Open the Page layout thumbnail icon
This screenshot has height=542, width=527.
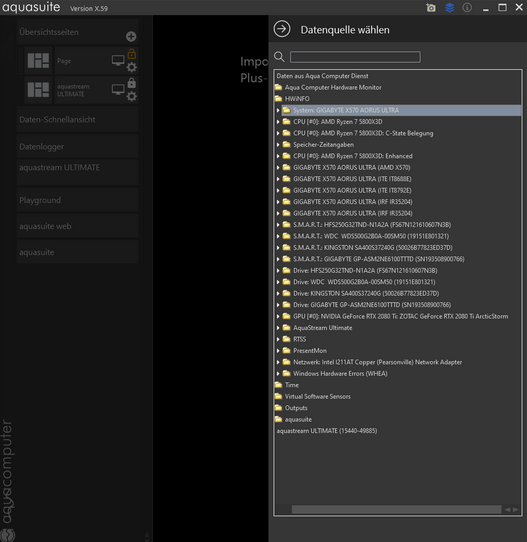point(38,60)
